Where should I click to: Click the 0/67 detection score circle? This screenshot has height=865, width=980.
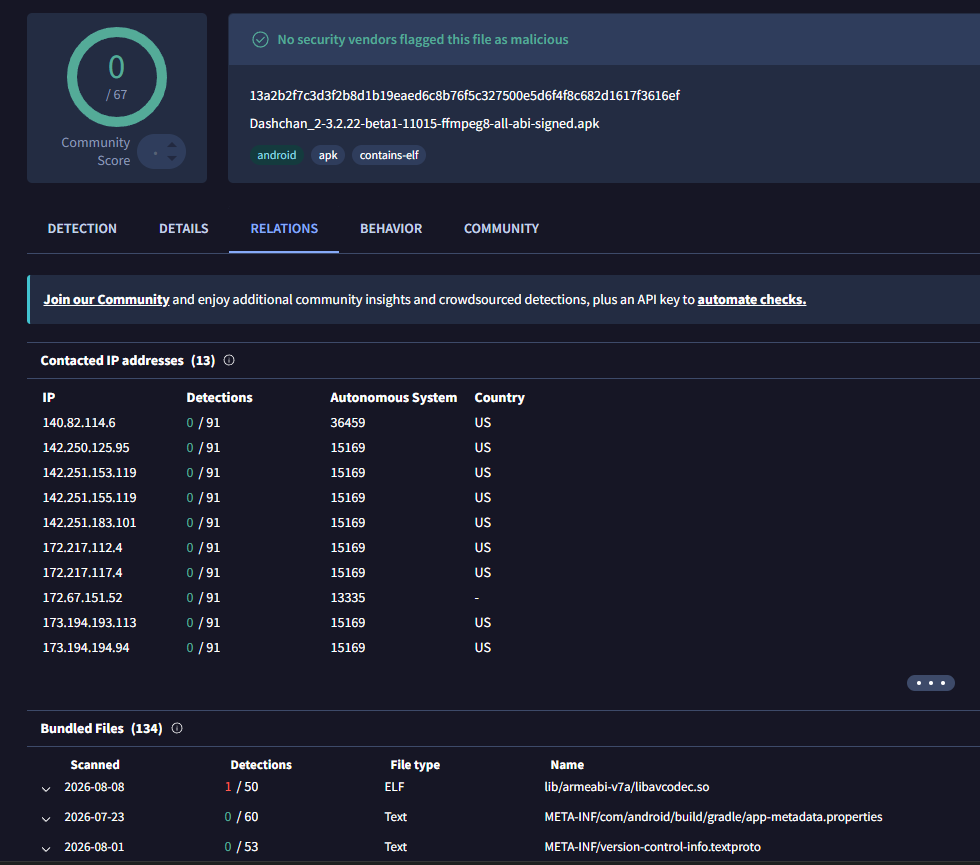(117, 77)
